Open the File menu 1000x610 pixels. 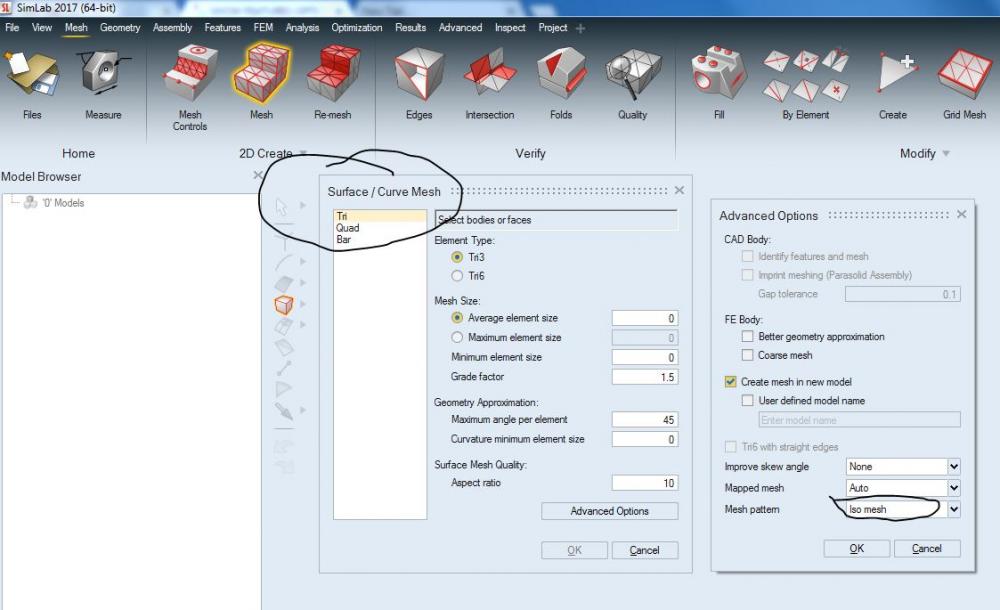12,27
